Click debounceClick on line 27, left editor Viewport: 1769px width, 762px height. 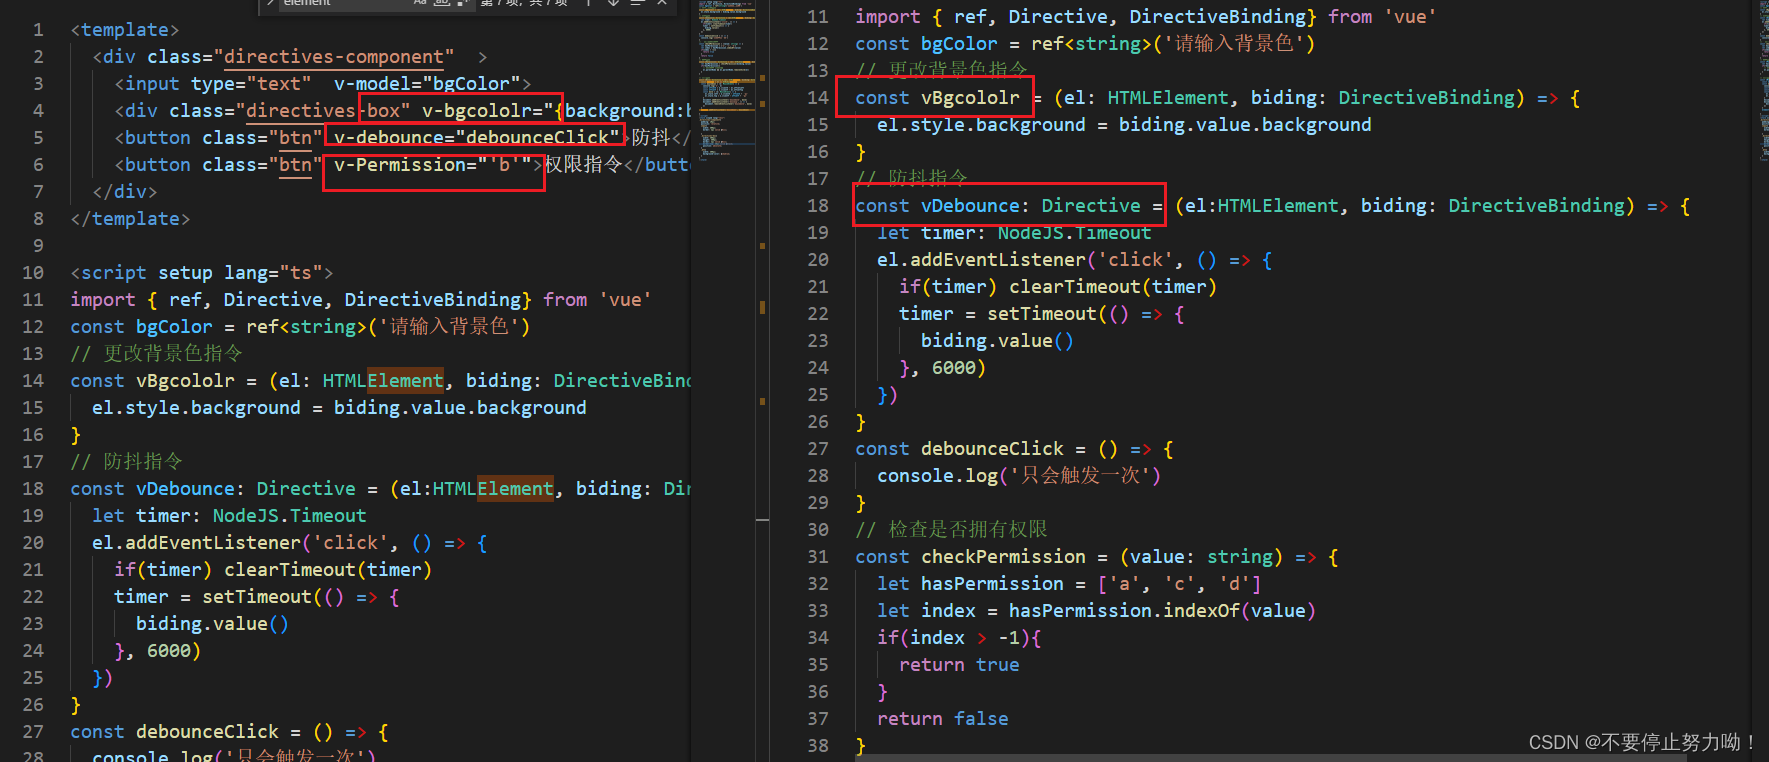(207, 732)
